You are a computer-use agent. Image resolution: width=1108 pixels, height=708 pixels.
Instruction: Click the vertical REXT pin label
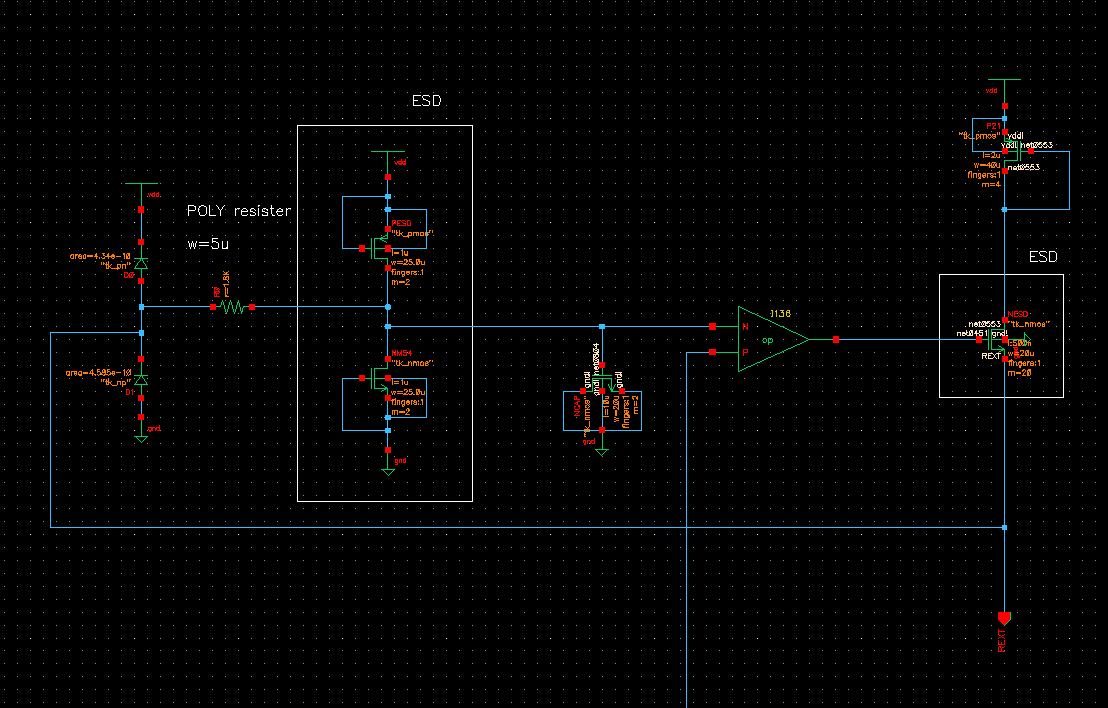1001,640
